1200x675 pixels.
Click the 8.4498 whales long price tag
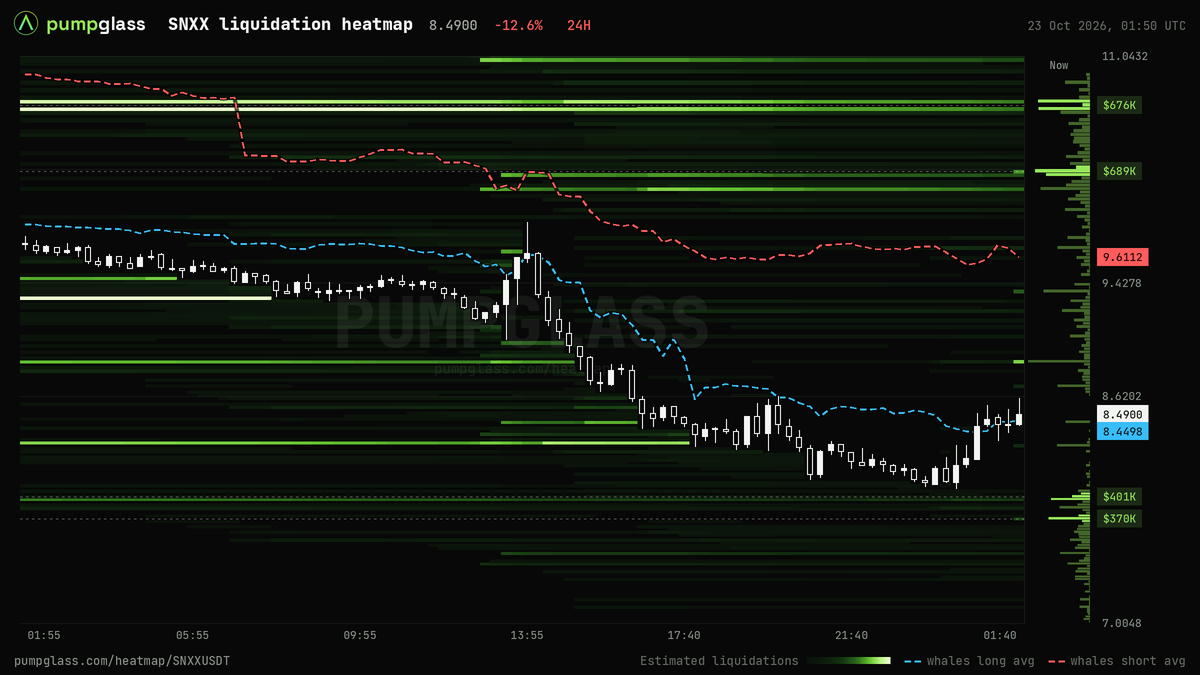click(1122, 431)
